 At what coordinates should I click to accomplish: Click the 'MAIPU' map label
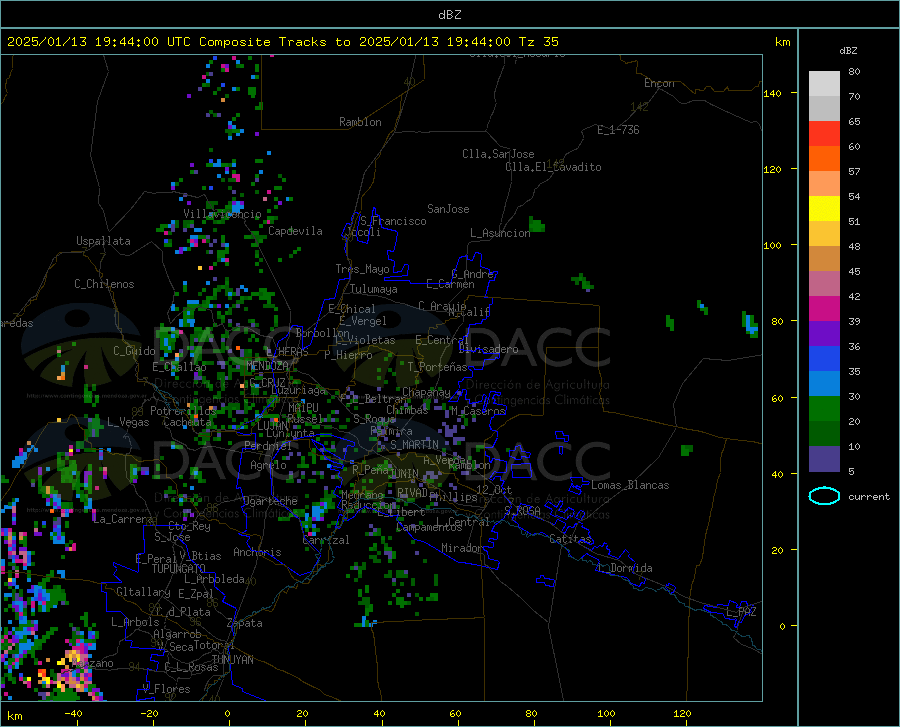click(x=303, y=408)
